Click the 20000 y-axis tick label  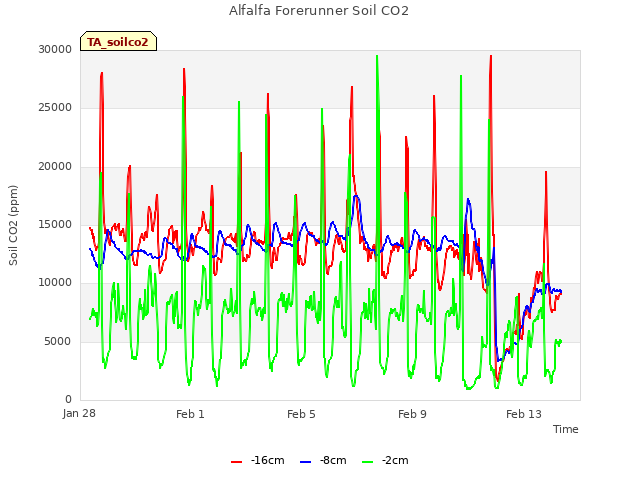55,167
